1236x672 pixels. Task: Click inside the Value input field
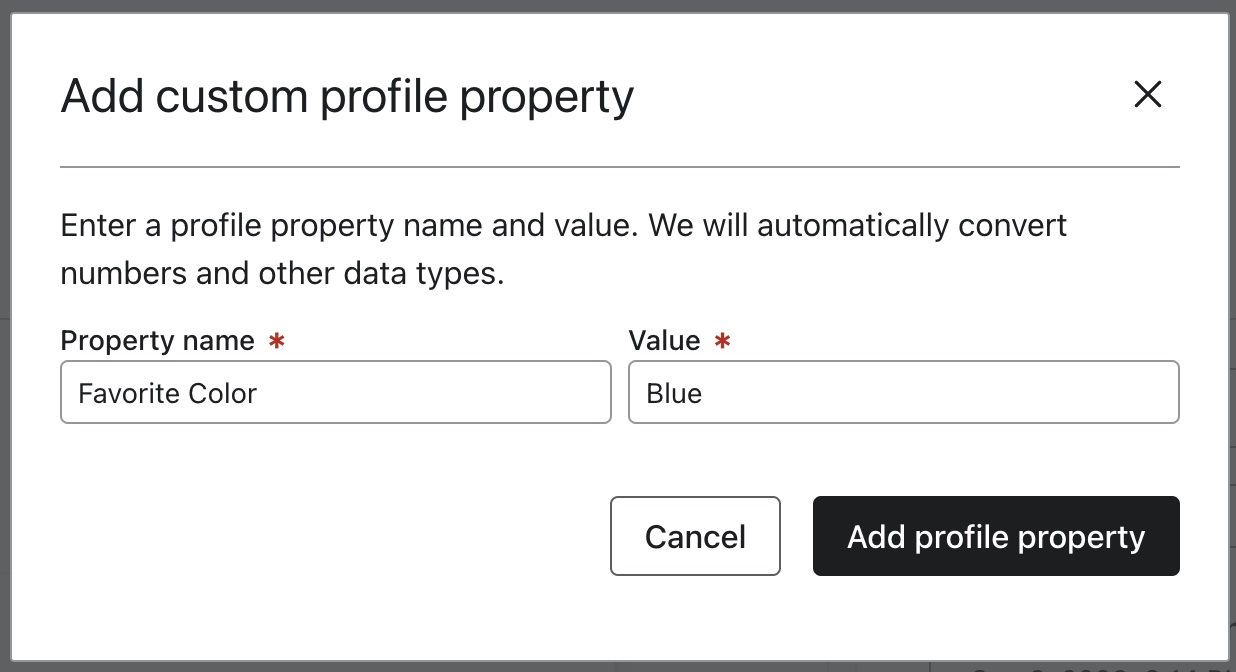(x=903, y=392)
